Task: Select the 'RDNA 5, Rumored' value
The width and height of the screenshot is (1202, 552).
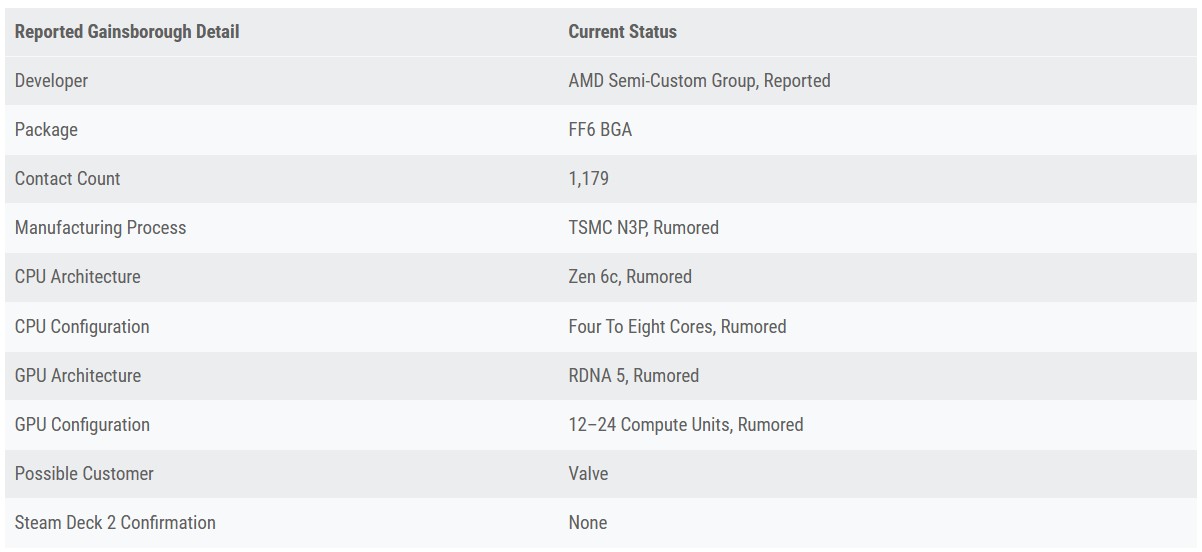Action: 633,376
